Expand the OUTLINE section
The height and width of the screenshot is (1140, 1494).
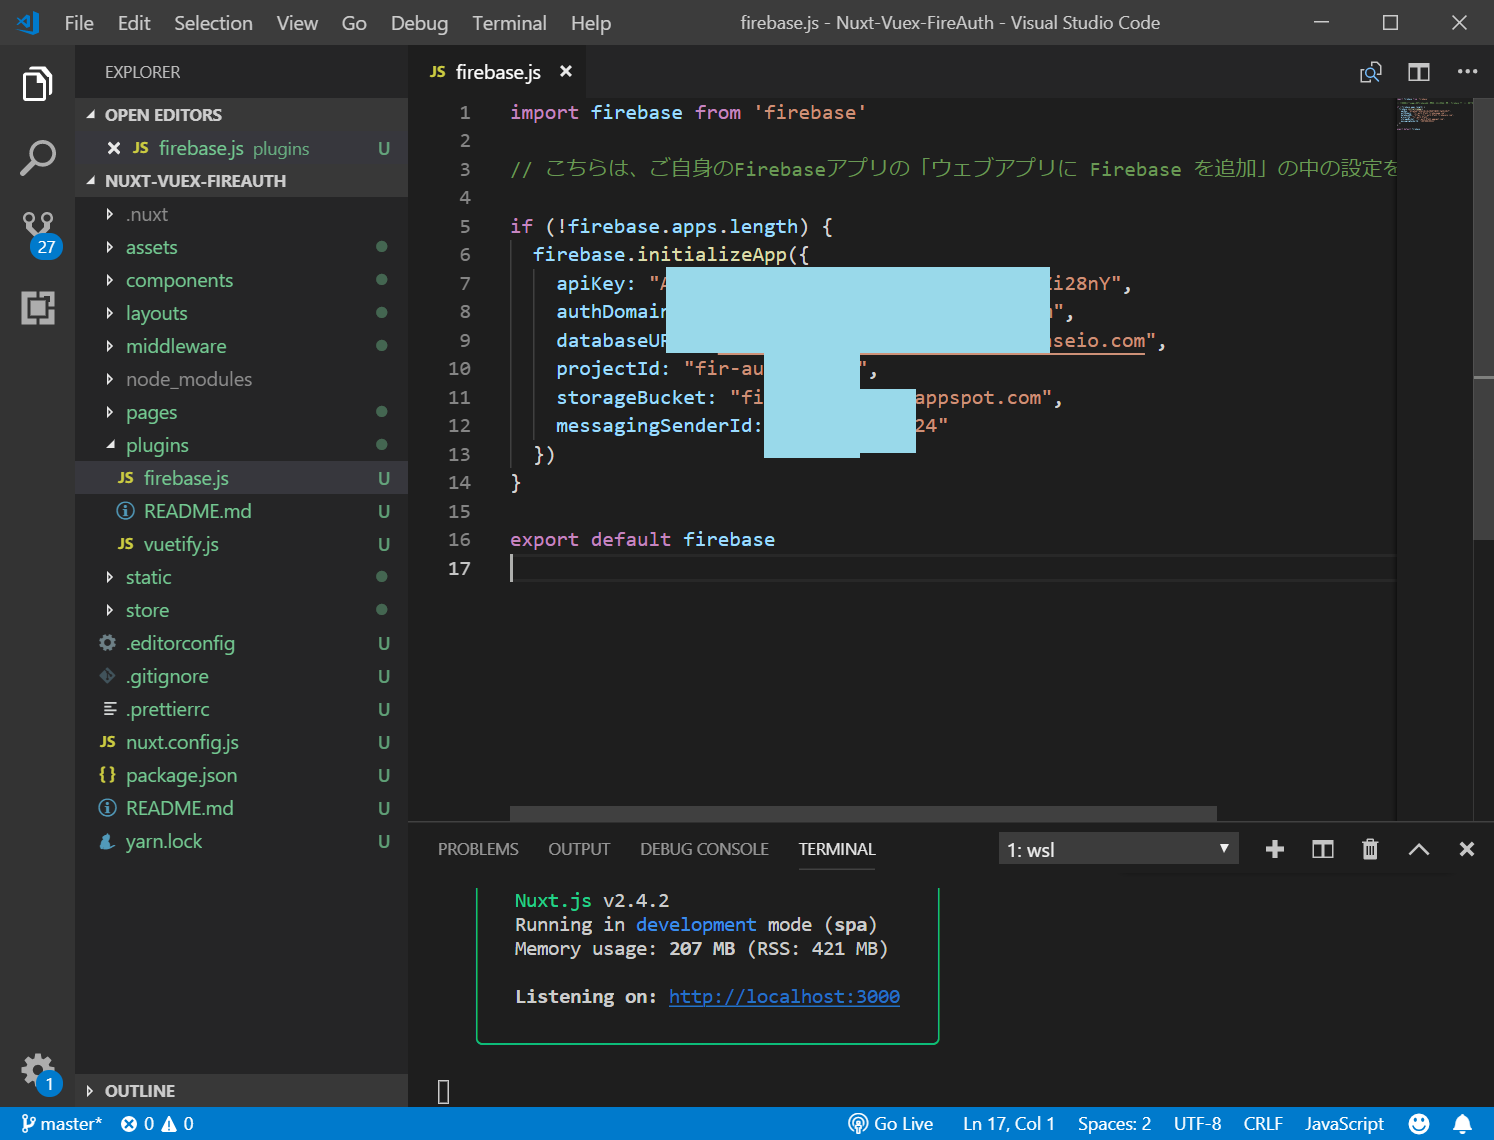click(x=241, y=1091)
